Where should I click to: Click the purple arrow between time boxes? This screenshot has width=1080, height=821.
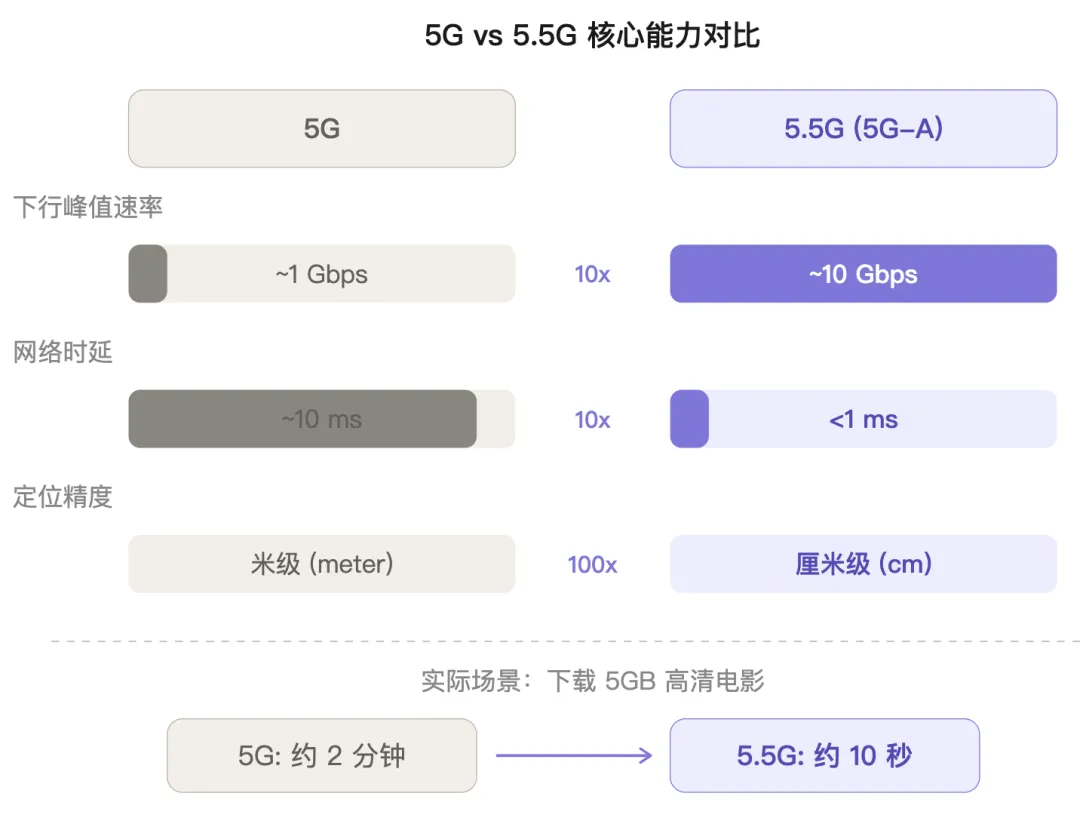click(x=574, y=756)
